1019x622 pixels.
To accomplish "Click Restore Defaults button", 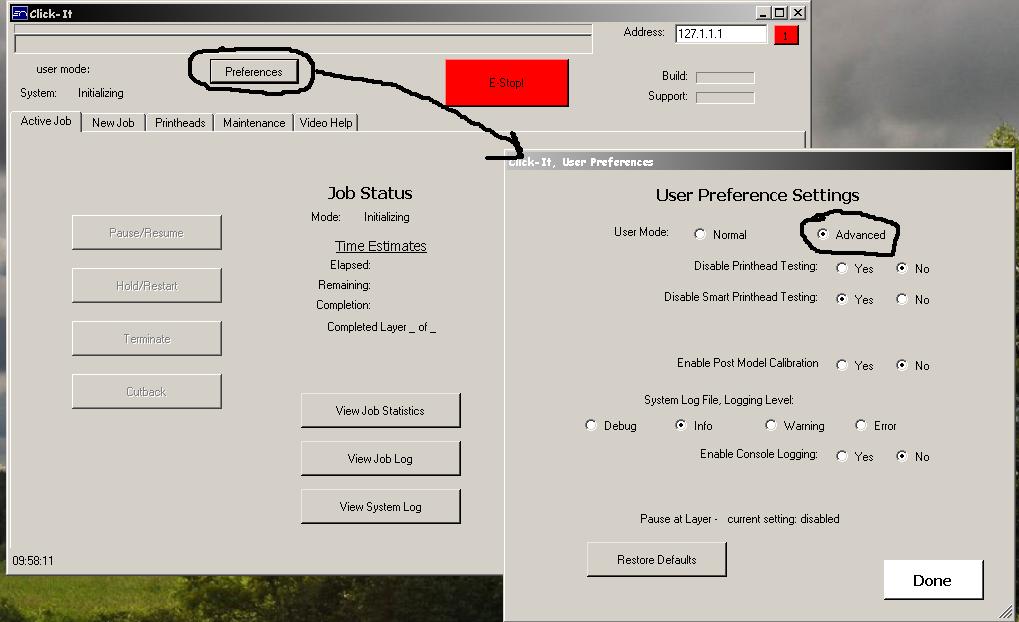I will pos(656,560).
